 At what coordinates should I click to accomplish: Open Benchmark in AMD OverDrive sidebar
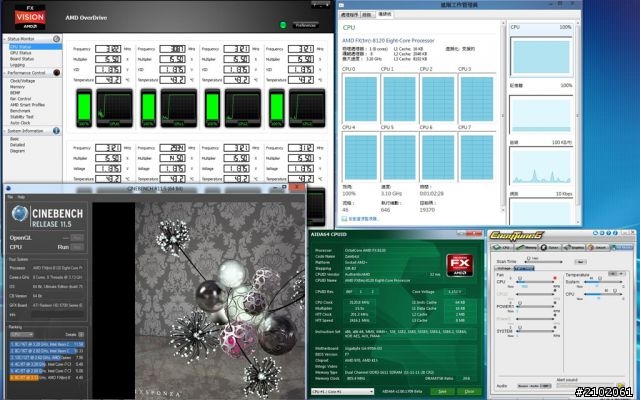point(20,111)
